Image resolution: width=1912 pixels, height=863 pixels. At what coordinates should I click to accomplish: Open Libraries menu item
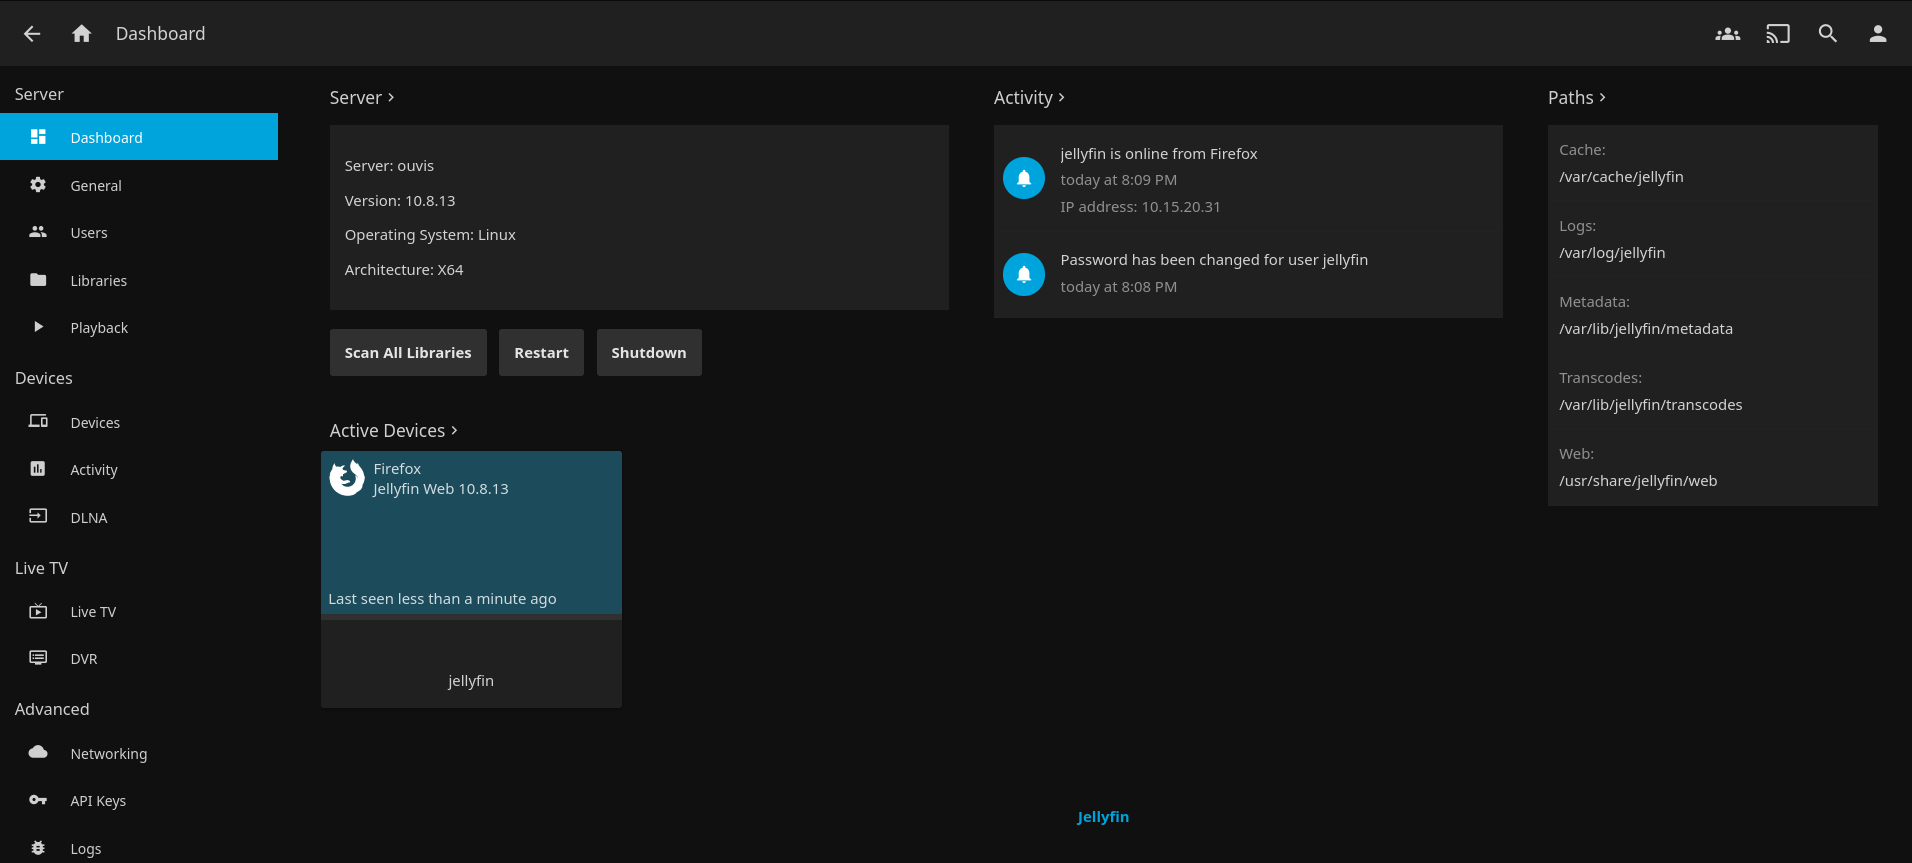point(139,280)
